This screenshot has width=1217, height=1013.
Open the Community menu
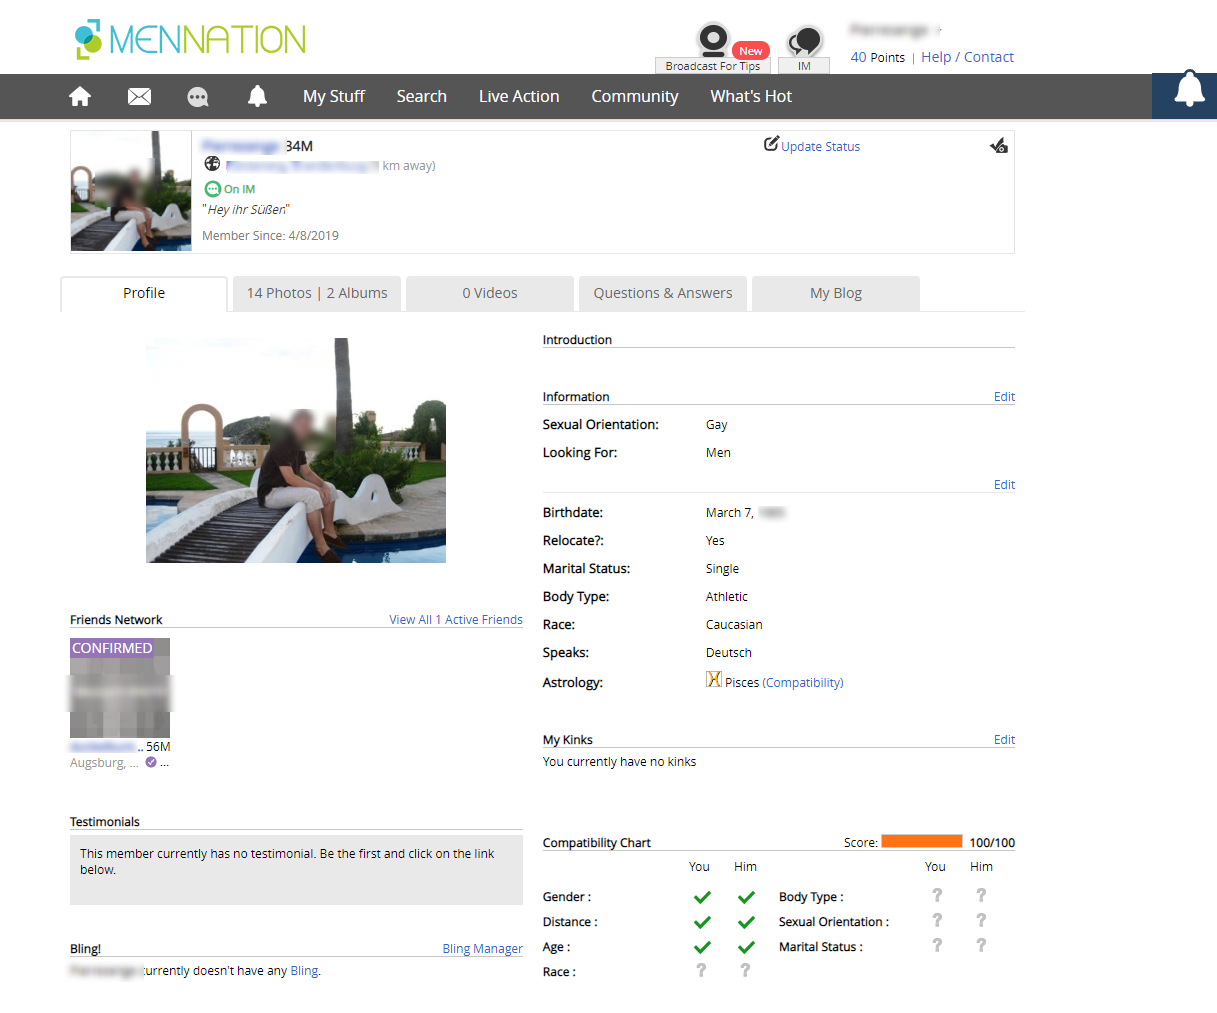point(635,96)
